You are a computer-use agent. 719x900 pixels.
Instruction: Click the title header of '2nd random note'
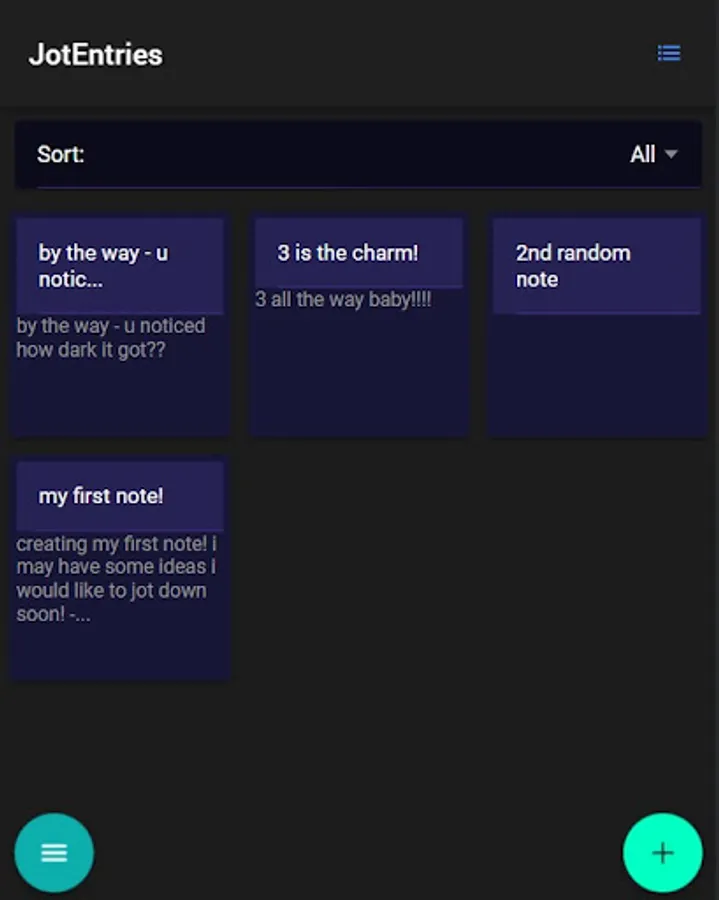(x=597, y=266)
